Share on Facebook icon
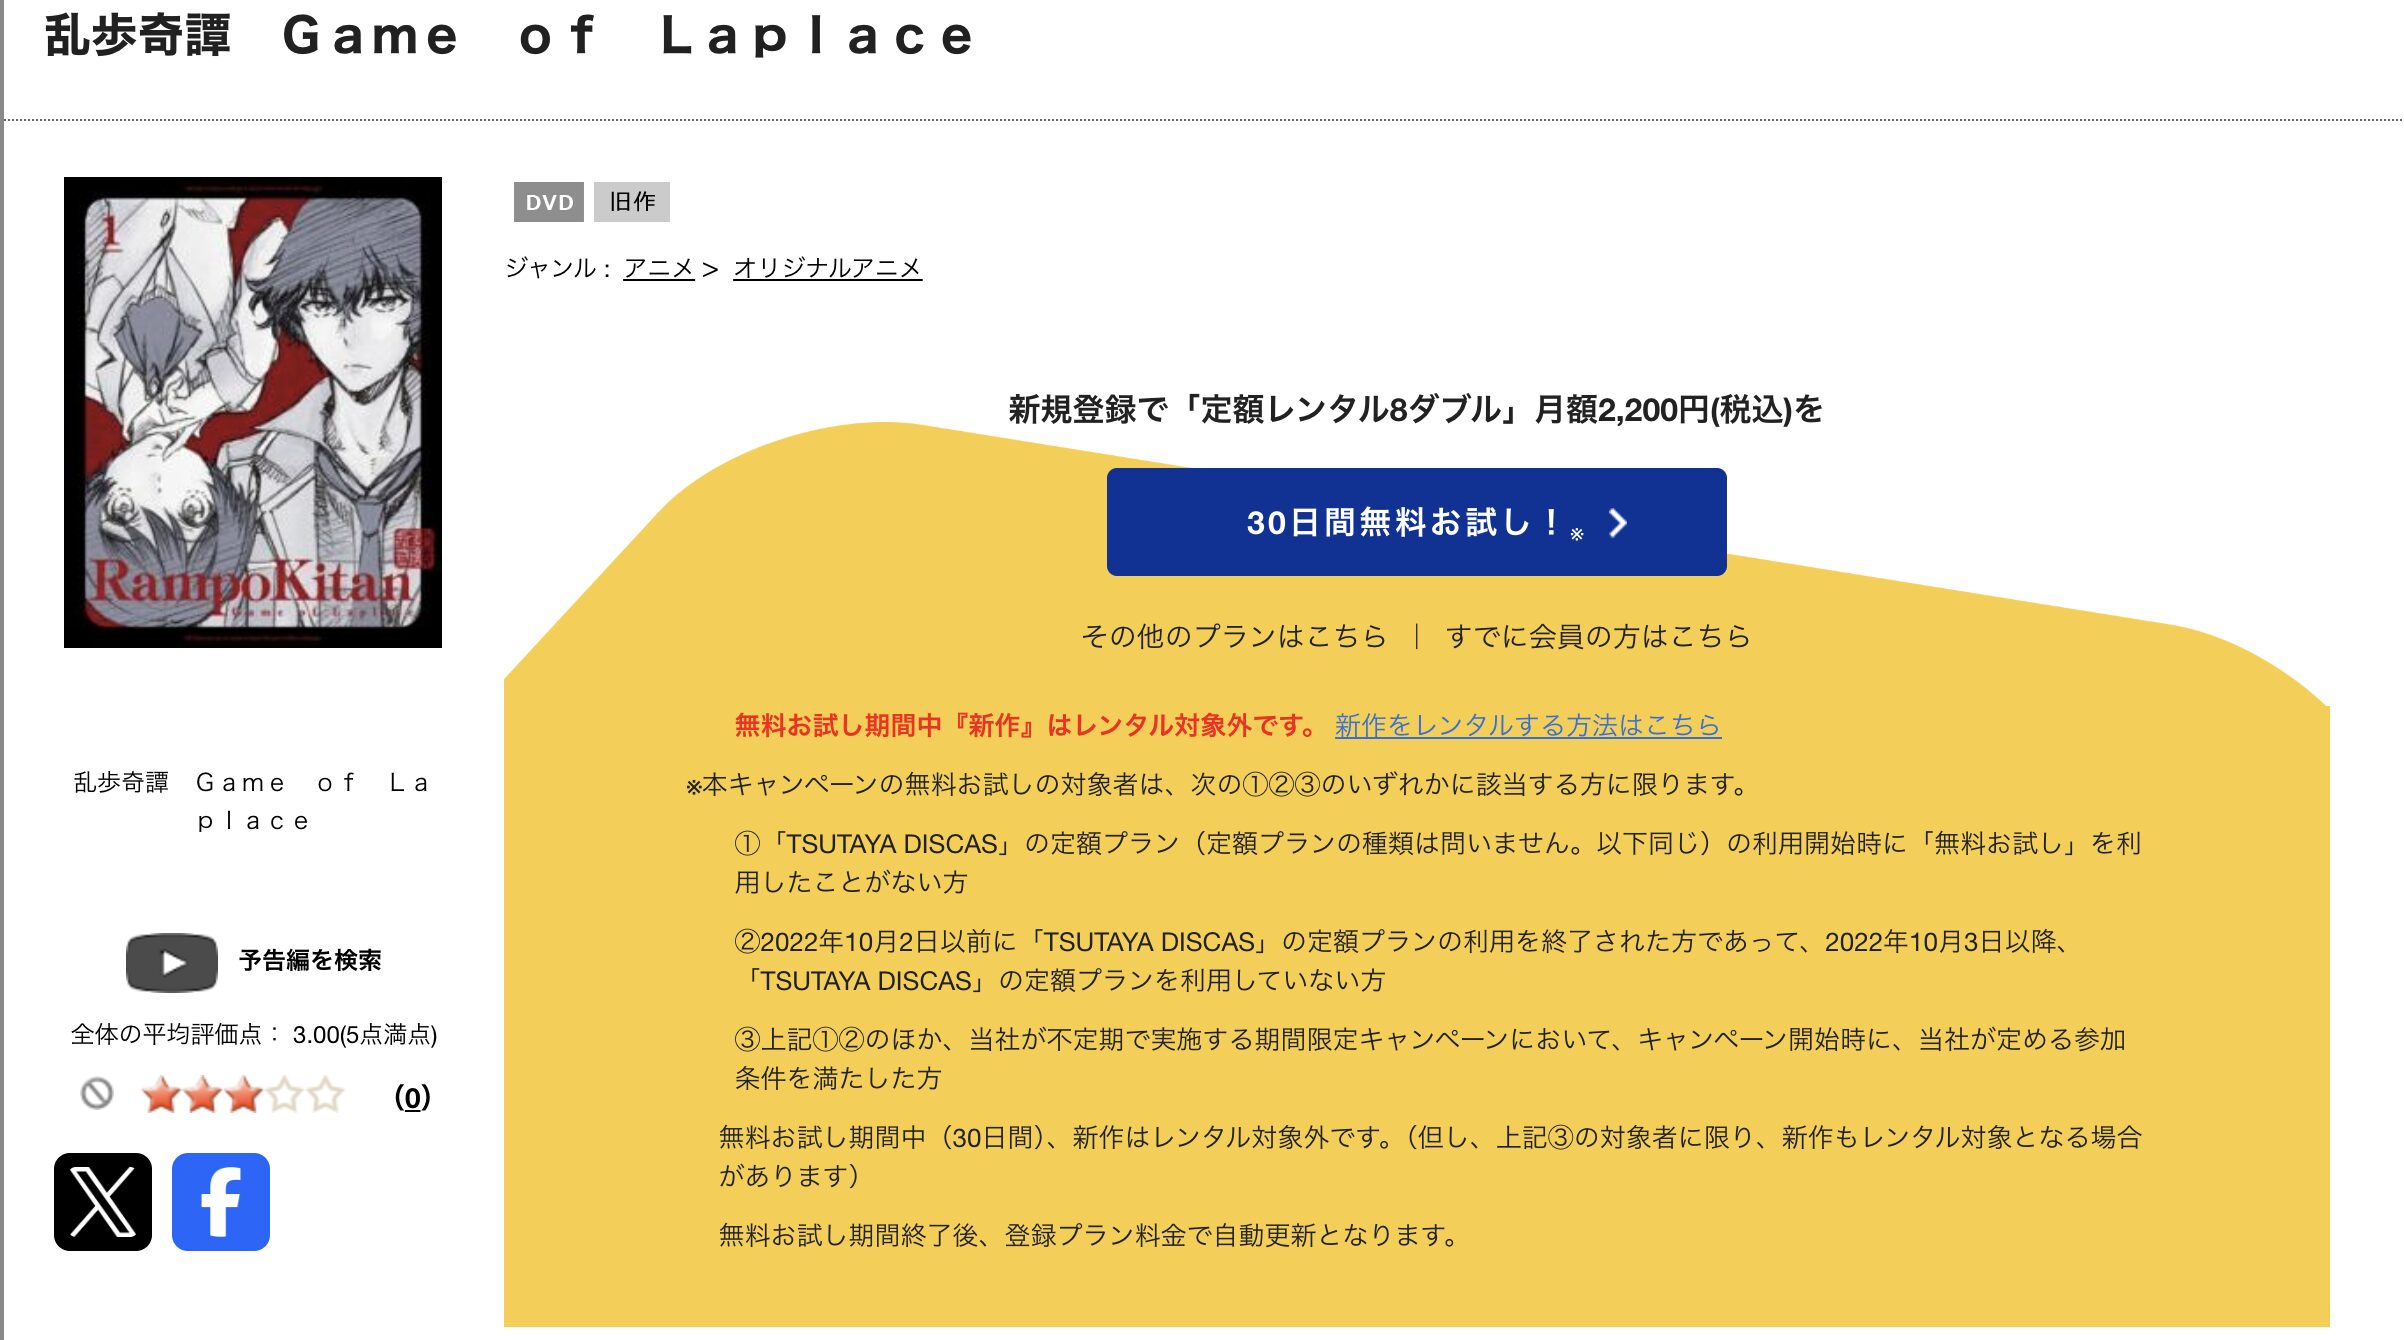The width and height of the screenshot is (2404, 1340). click(221, 1201)
